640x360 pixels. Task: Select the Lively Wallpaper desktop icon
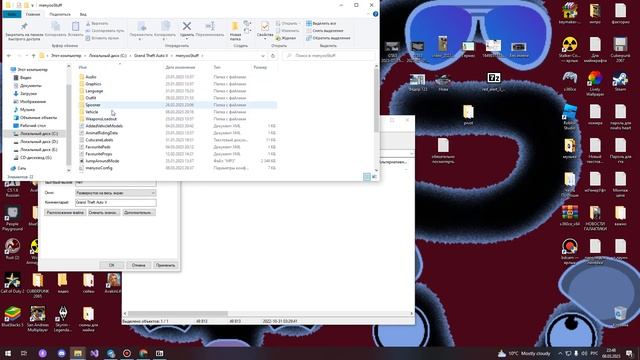pos(595,83)
